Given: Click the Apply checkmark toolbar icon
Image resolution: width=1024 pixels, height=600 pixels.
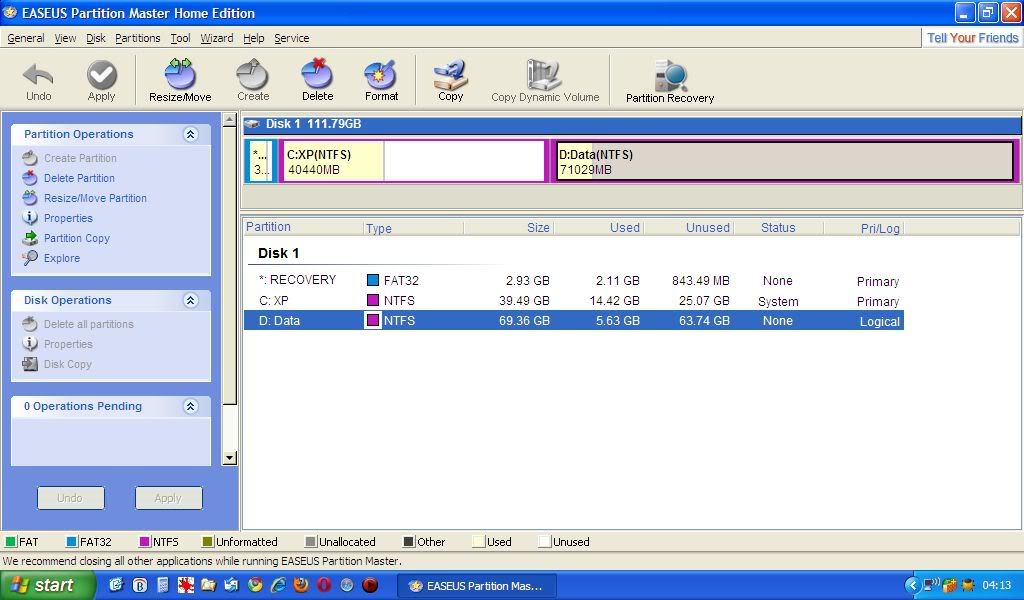Looking at the screenshot, I should [x=101, y=80].
